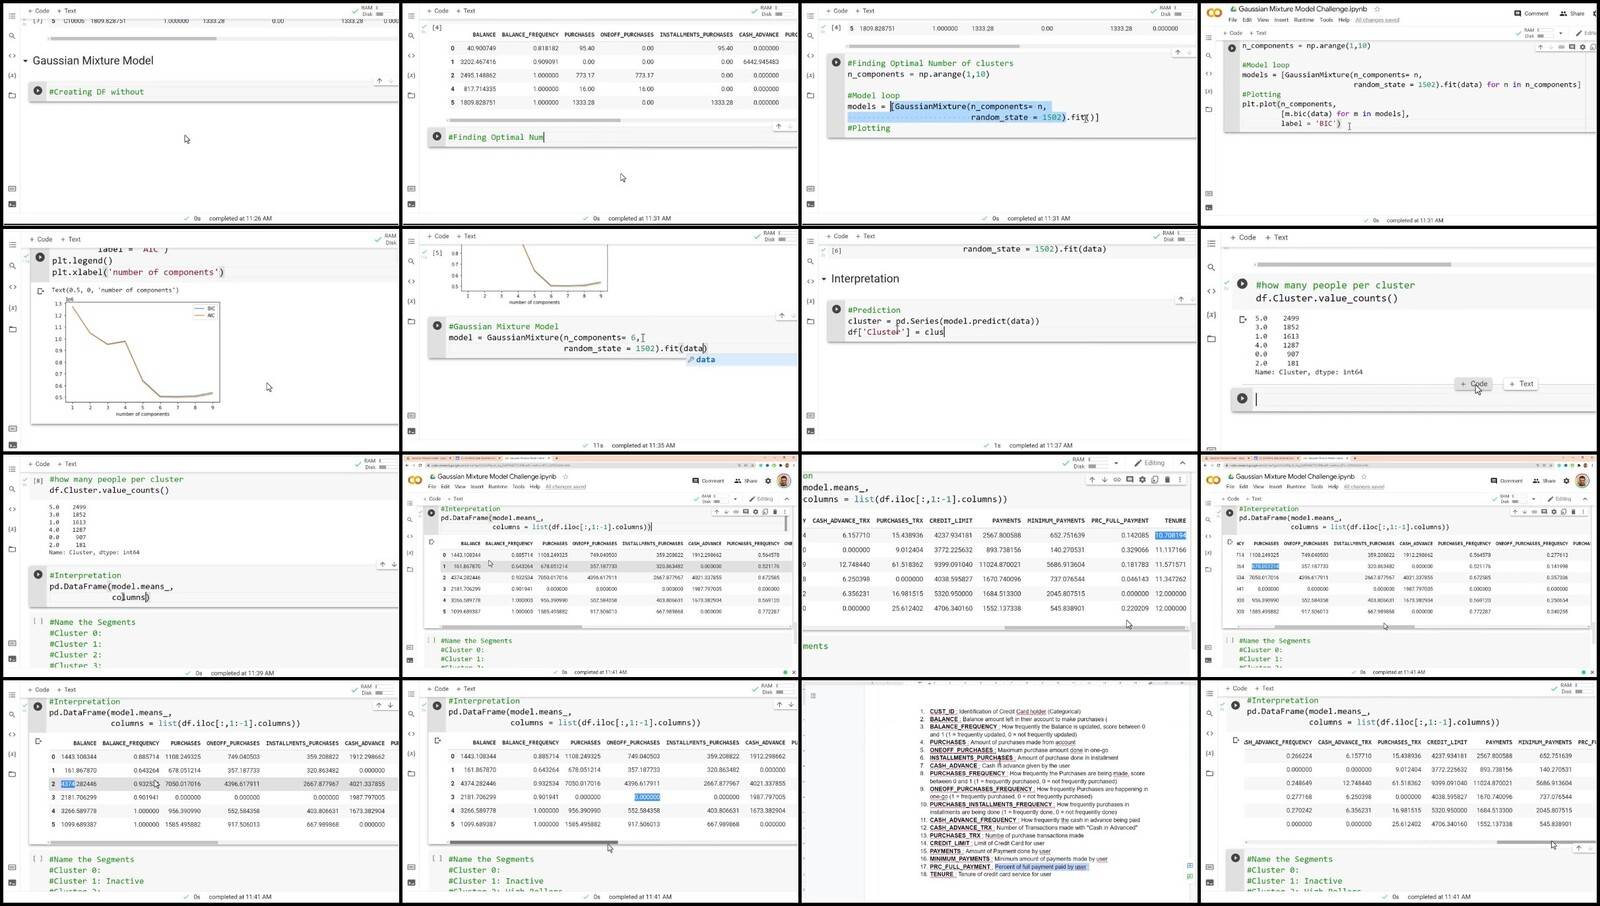Image resolution: width=1600 pixels, height=906 pixels.
Task: Delete cell in the 10.708194 TENURE frame
Action: [x=1167, y=479]
